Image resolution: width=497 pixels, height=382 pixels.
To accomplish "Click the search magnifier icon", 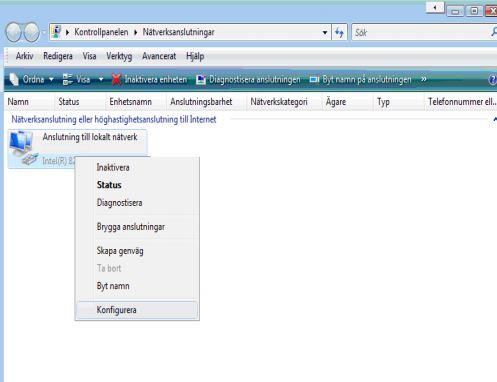I will pos(494,32).
